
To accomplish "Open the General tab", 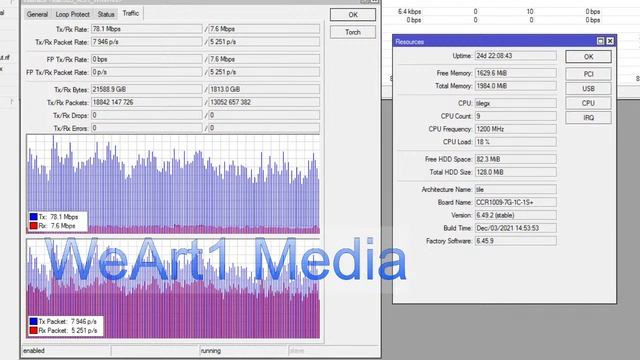I will 37,14.
